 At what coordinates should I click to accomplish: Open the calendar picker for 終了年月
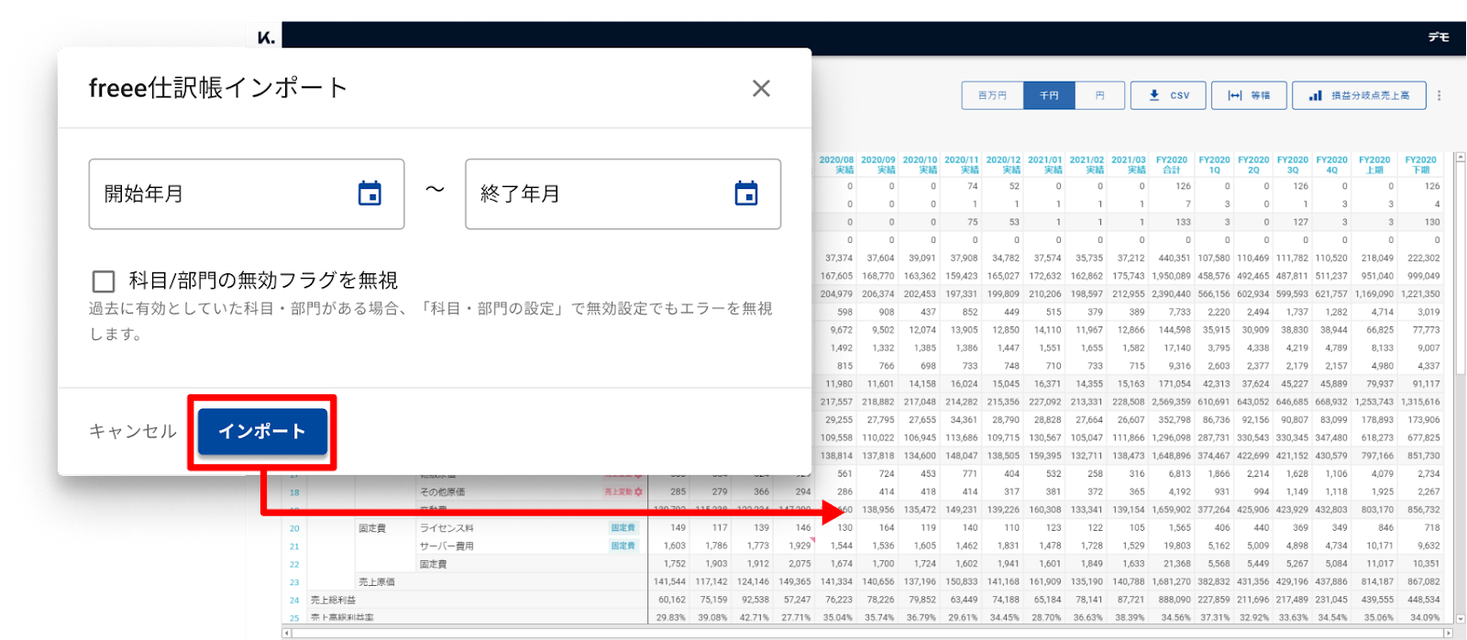click(746, 194)
